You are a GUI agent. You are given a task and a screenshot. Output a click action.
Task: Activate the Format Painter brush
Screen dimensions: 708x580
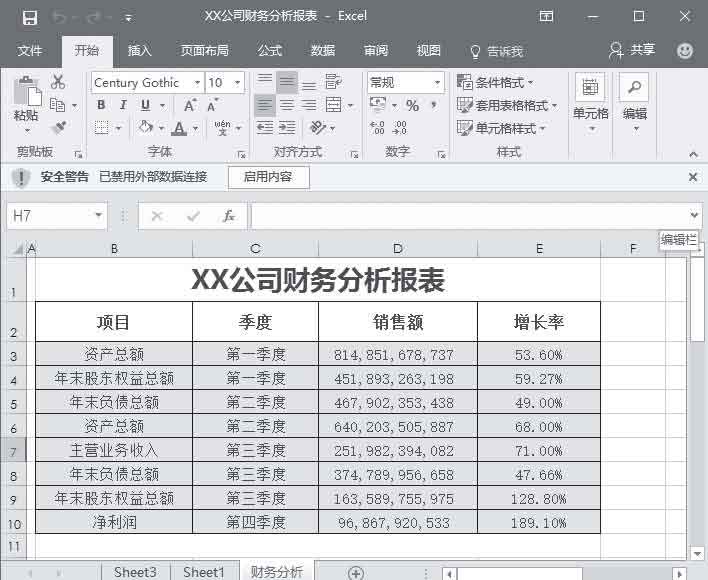tap(59, 128)
